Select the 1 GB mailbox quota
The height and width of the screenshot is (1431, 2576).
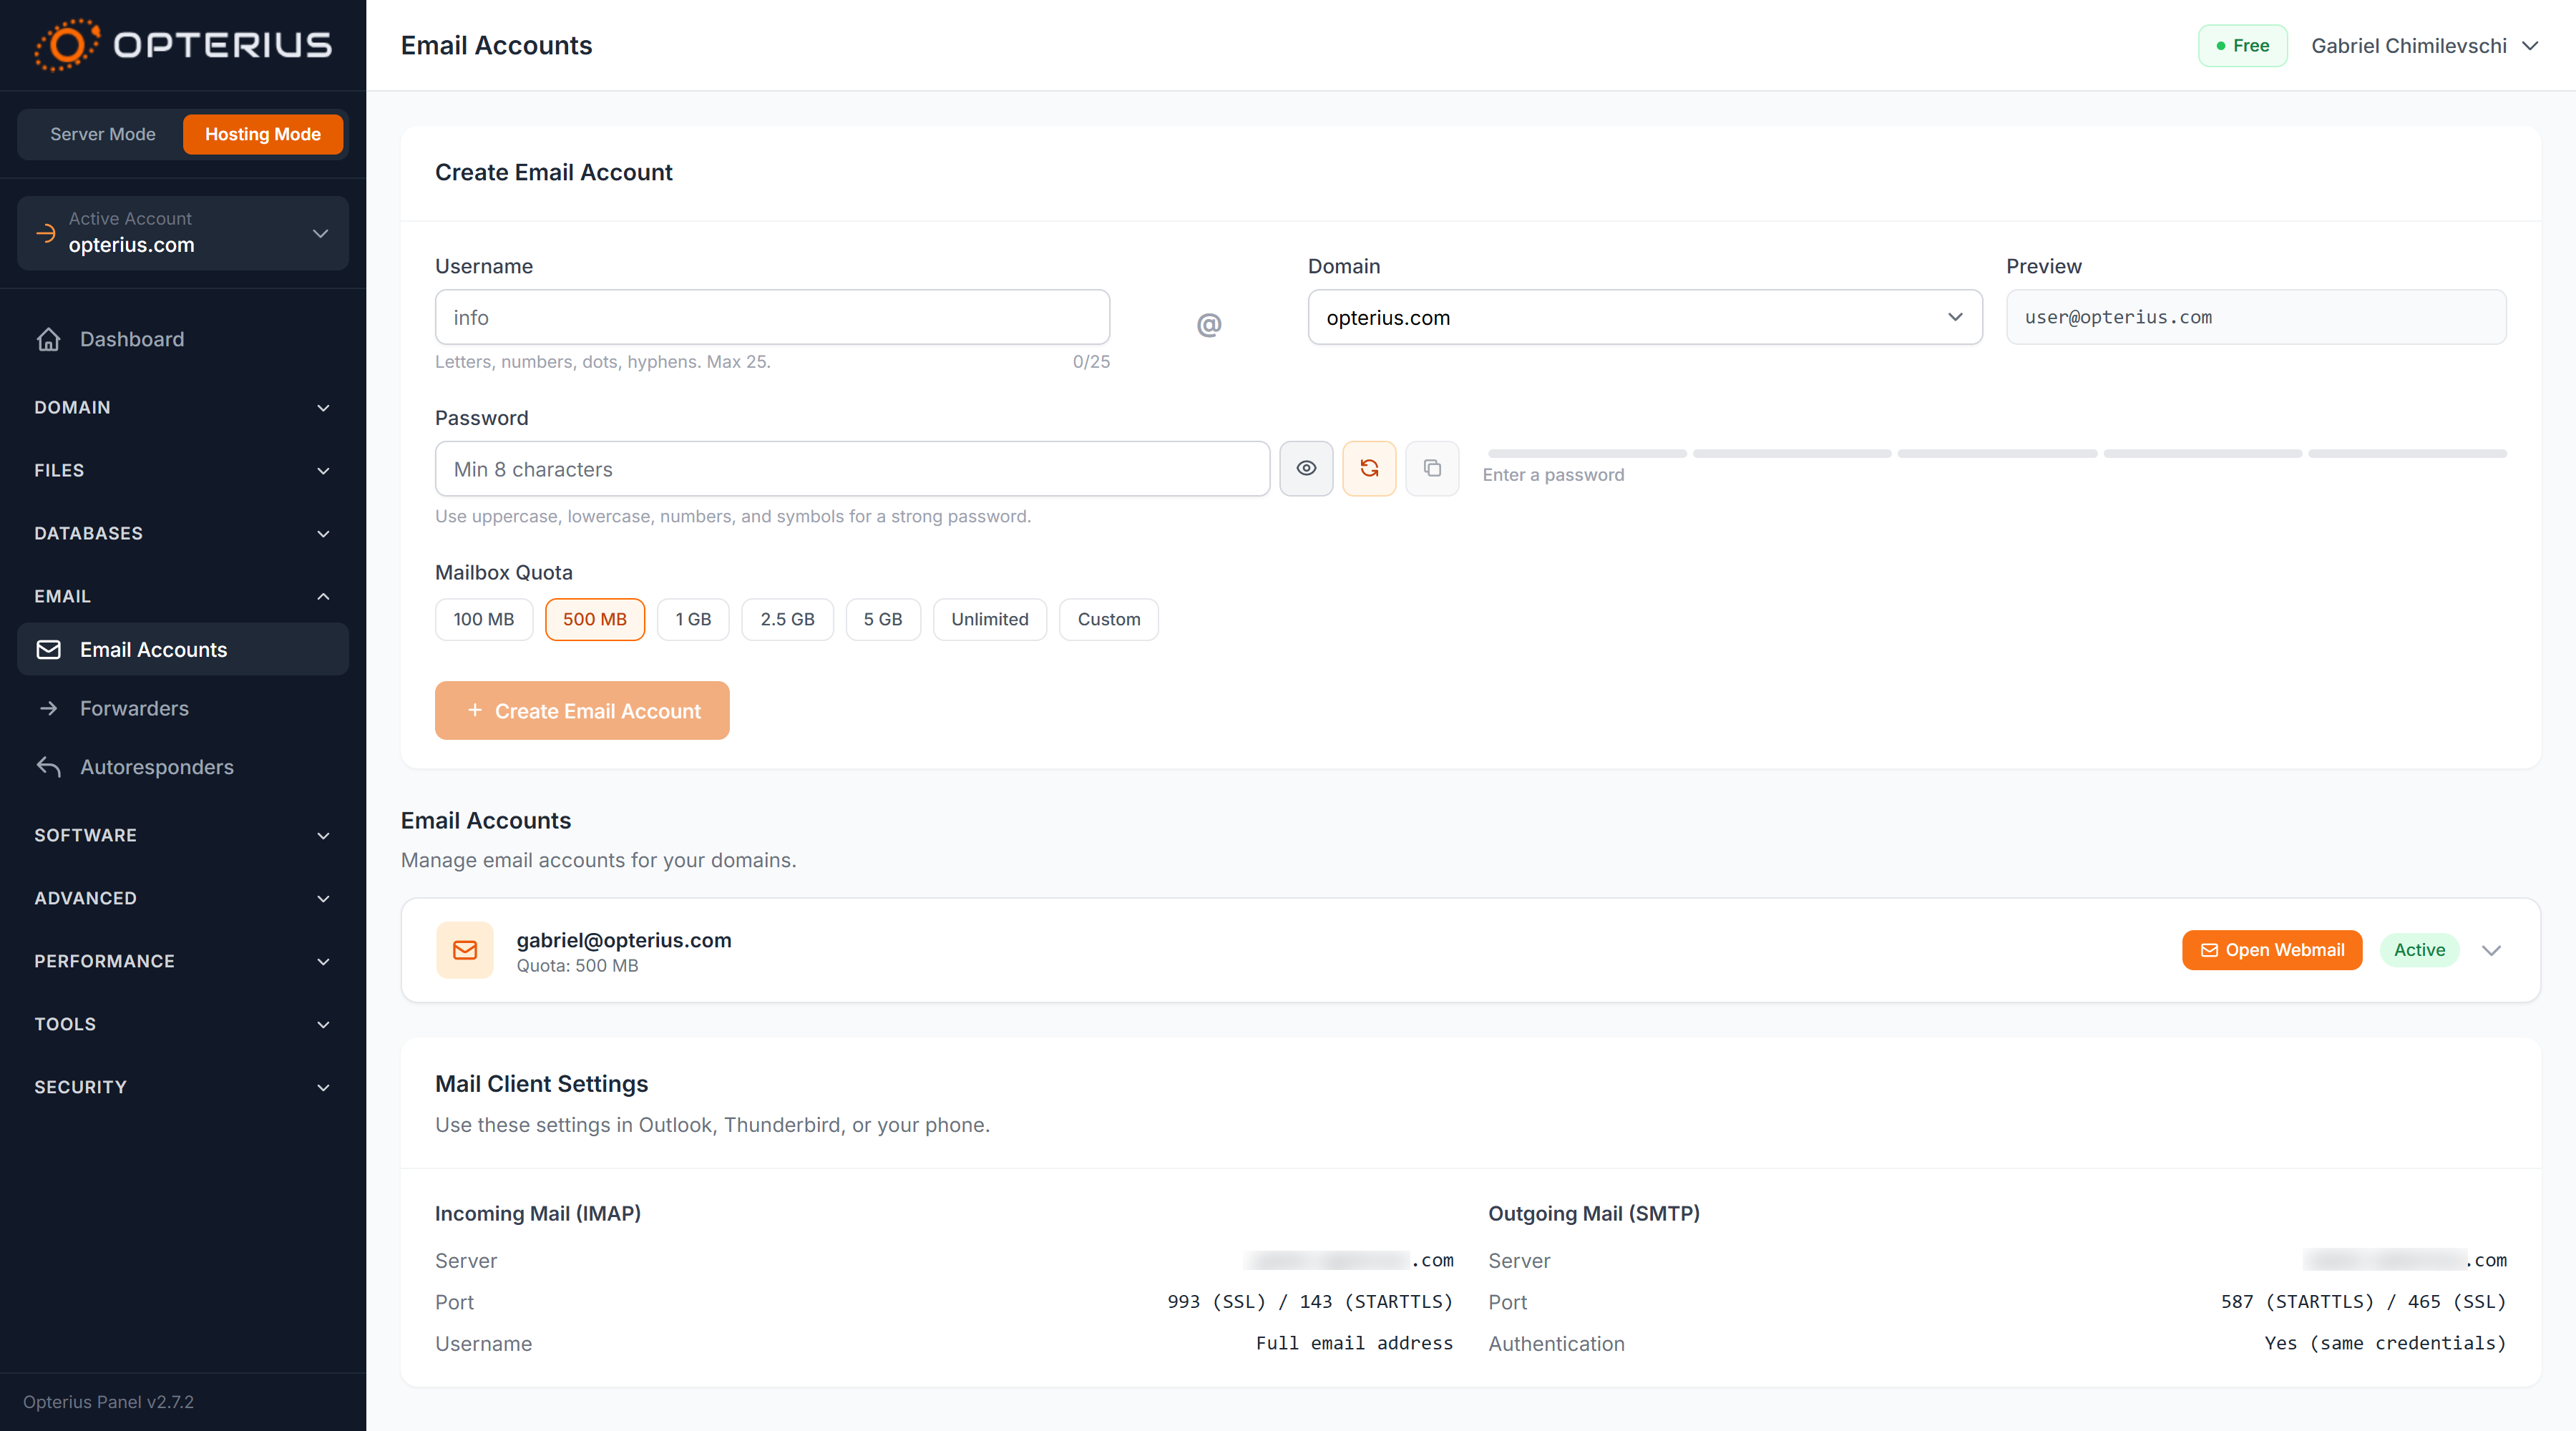[x=693, y=619]
